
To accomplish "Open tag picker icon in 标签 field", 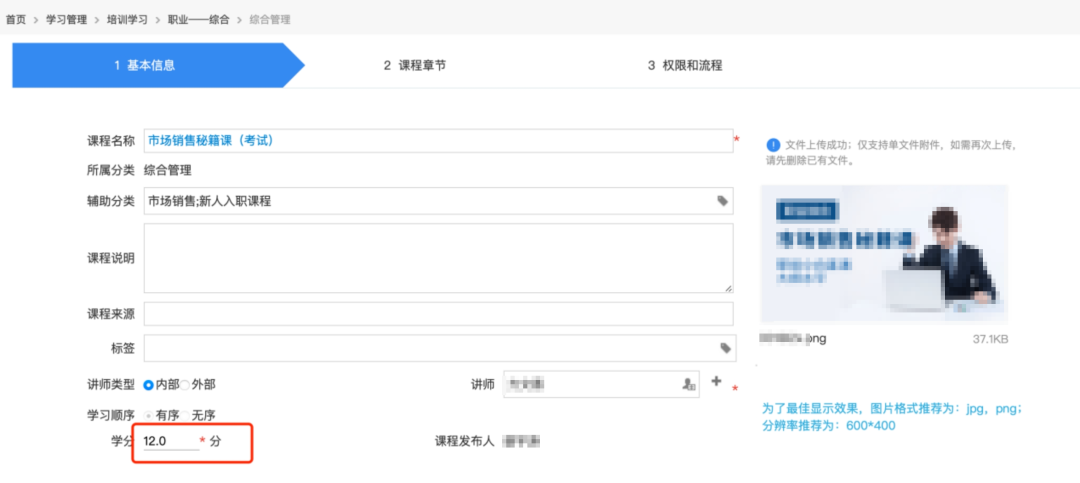I will 725,348.
